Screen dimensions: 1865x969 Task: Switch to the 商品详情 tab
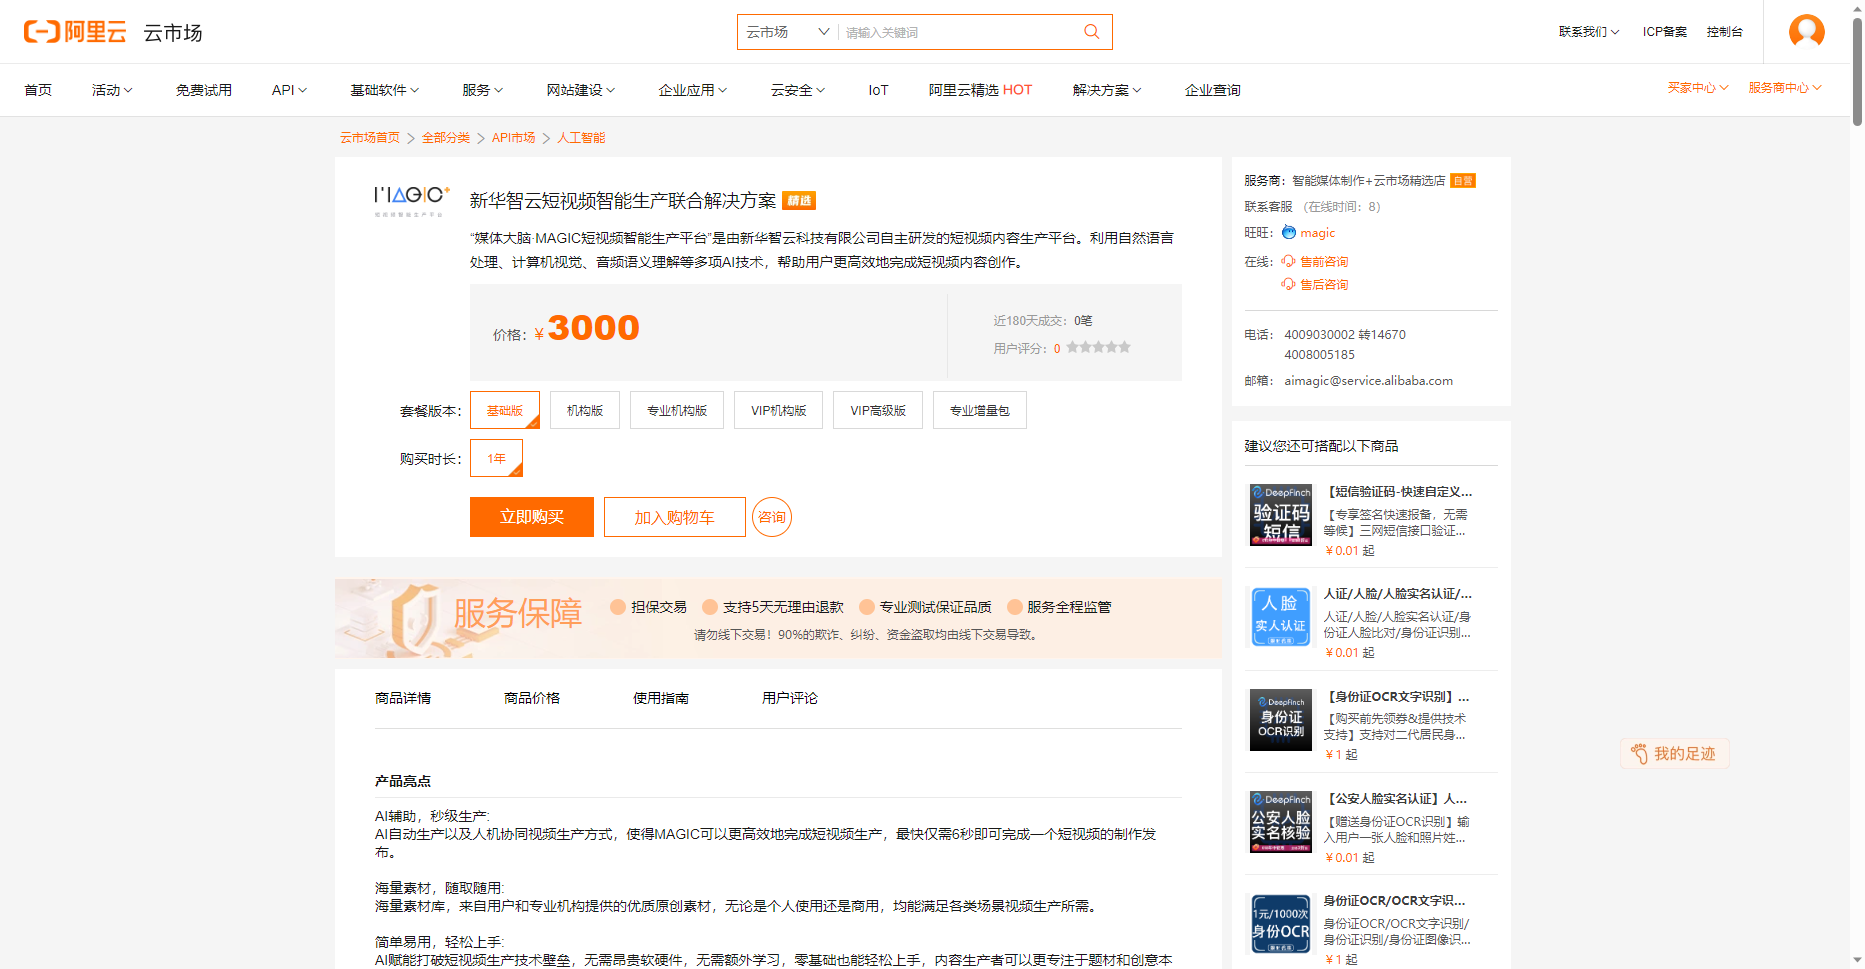(x=403, y=698)
